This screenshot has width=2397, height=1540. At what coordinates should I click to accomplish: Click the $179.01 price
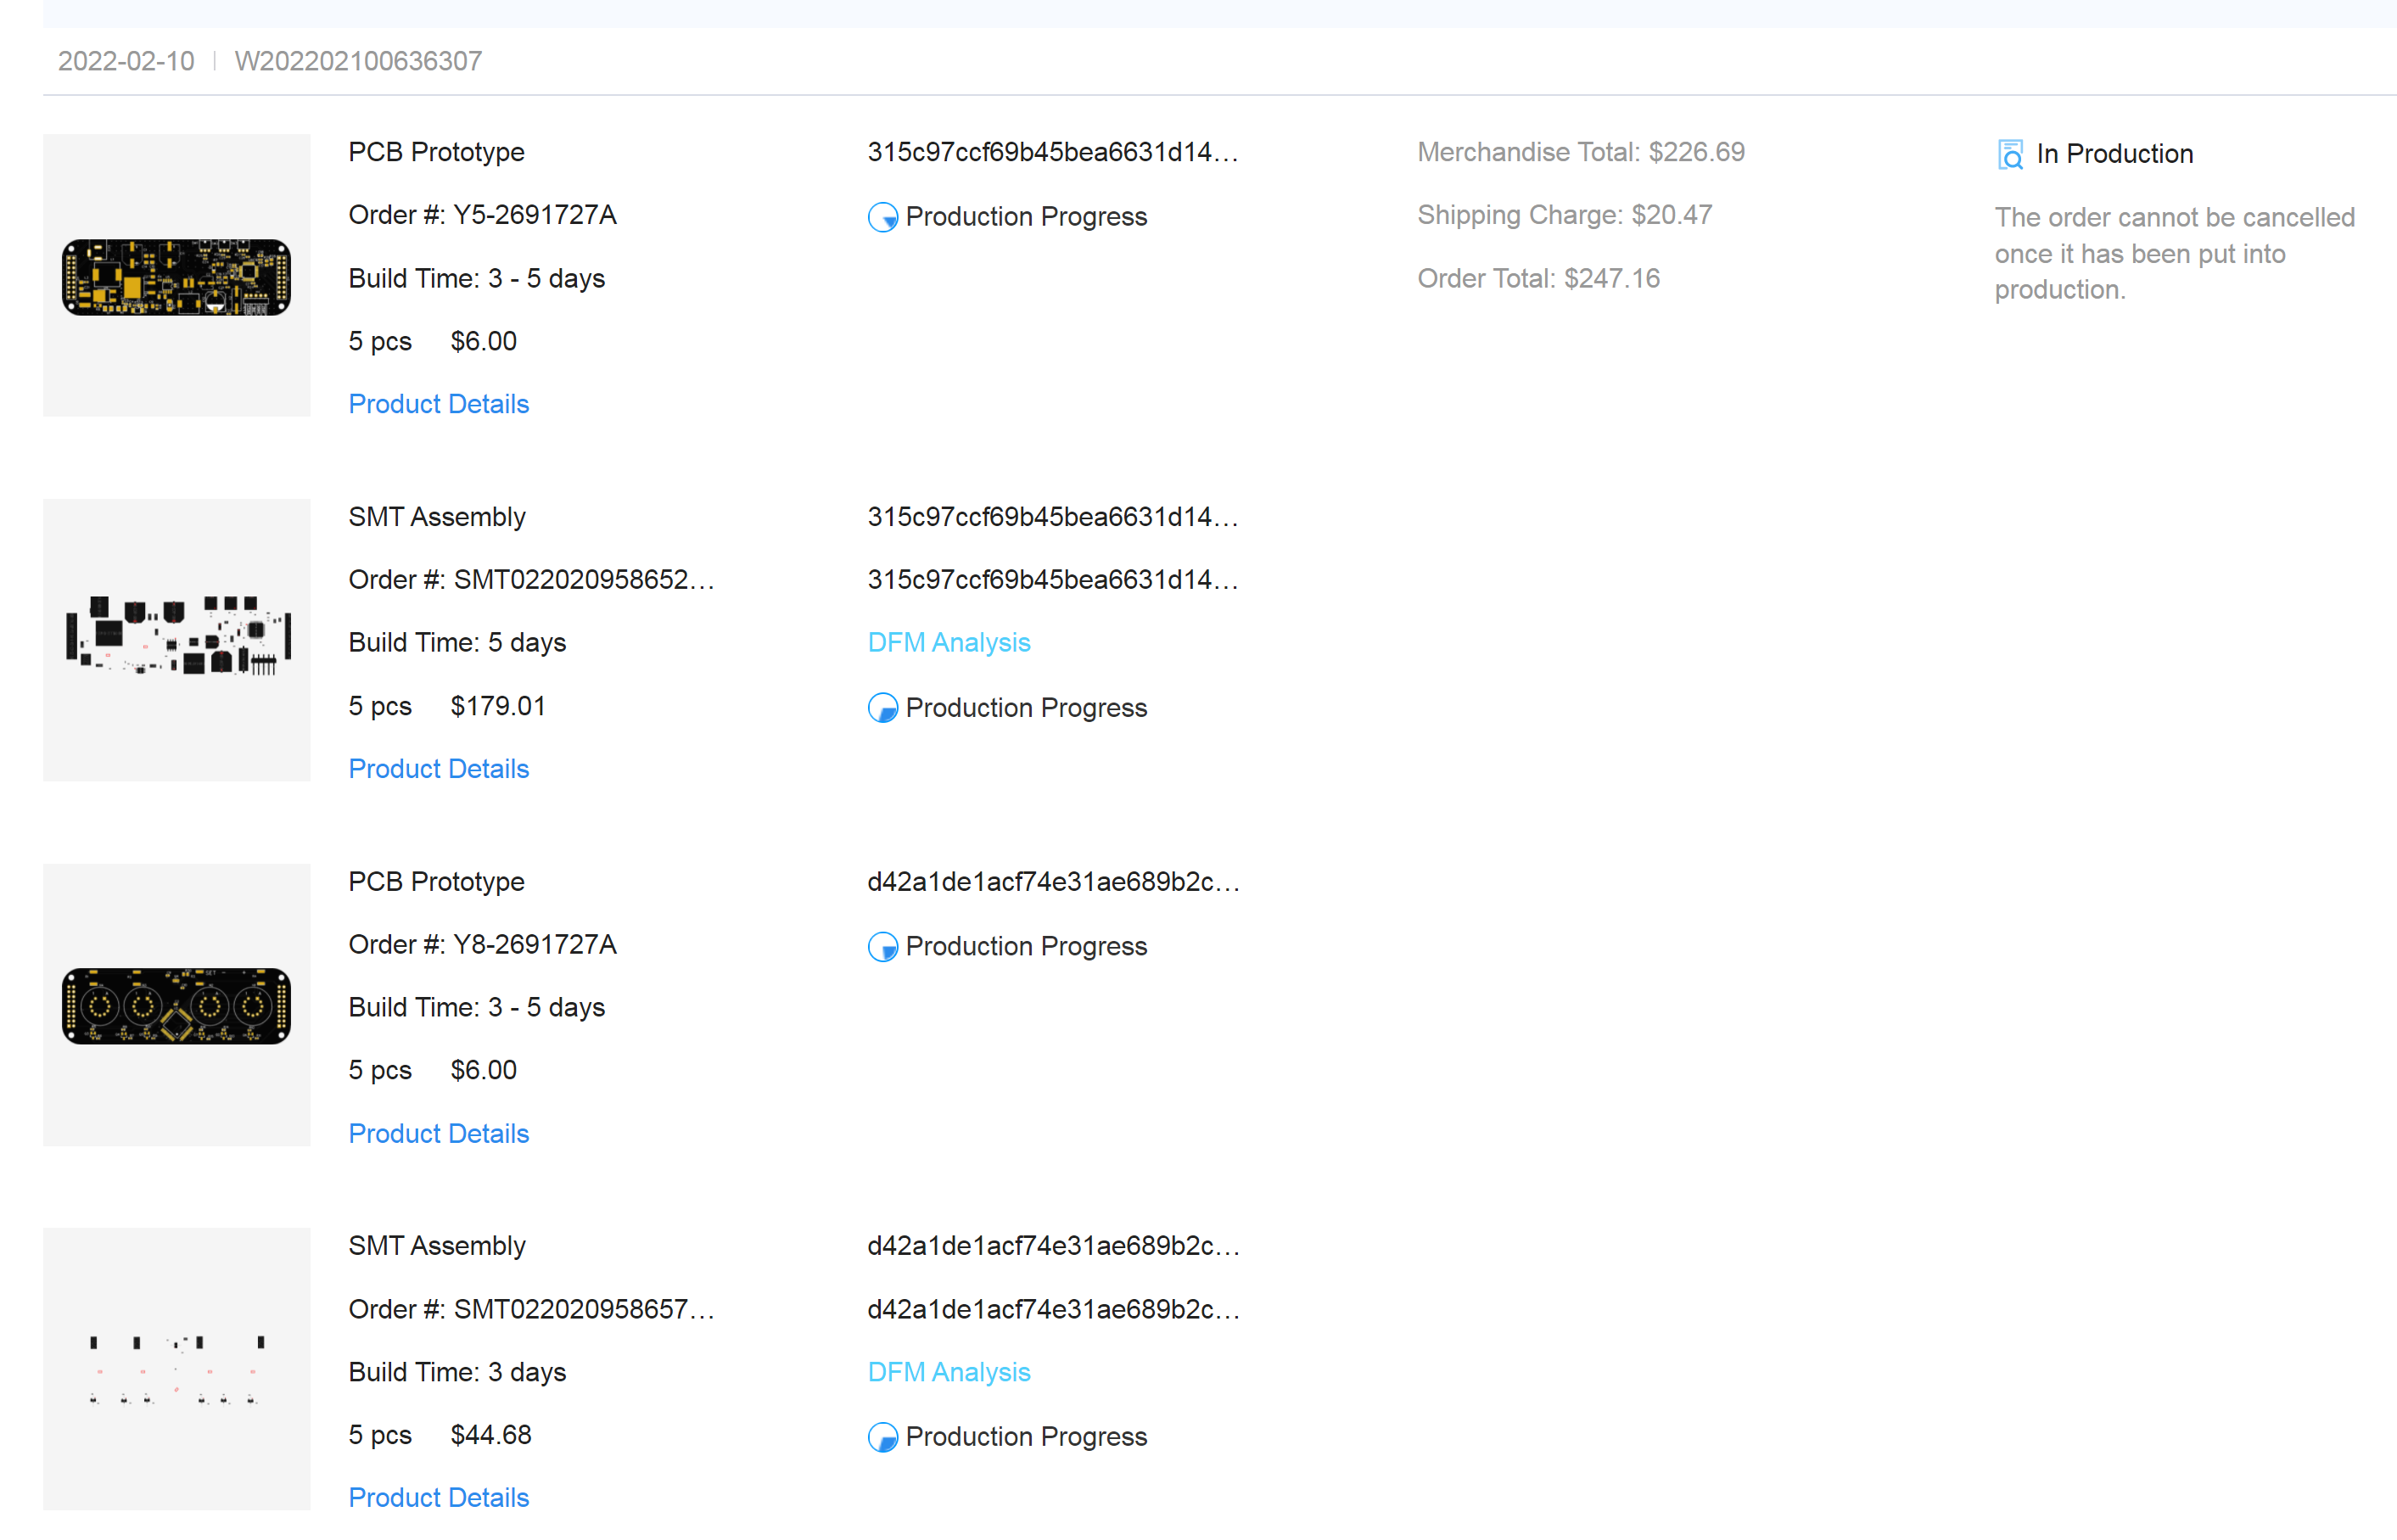(498, 707)
